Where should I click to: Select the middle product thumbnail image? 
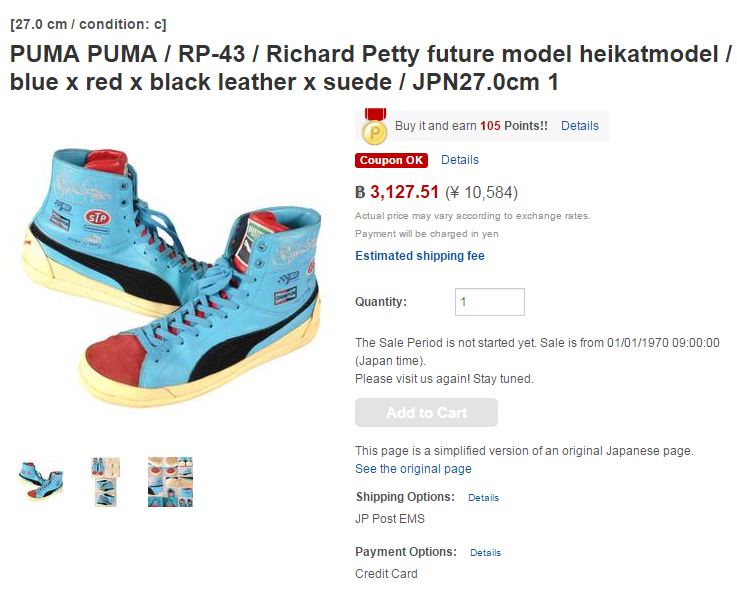point(105,482)
